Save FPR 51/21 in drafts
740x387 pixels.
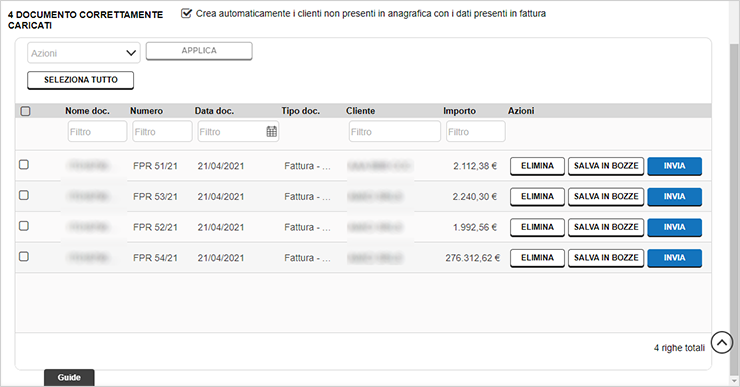click(x=606, y=166)
